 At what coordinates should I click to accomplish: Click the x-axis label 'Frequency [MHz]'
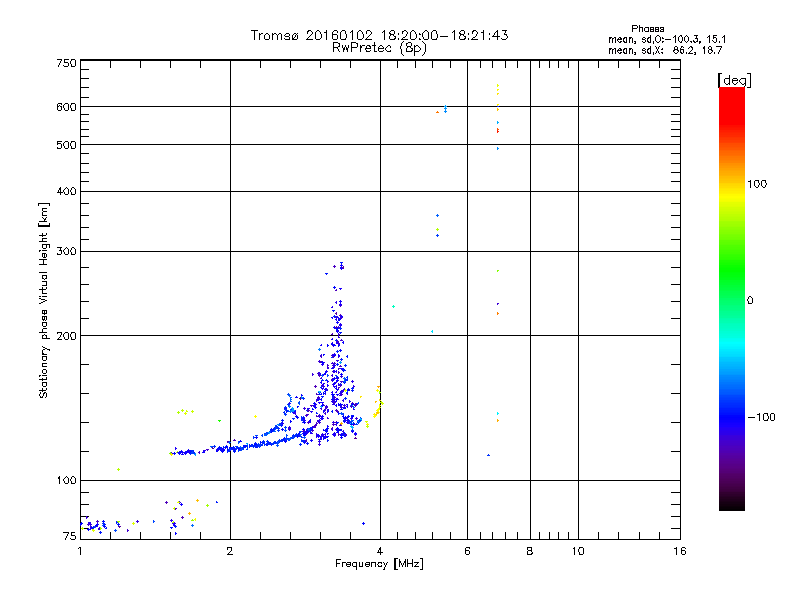click(379, 564)
